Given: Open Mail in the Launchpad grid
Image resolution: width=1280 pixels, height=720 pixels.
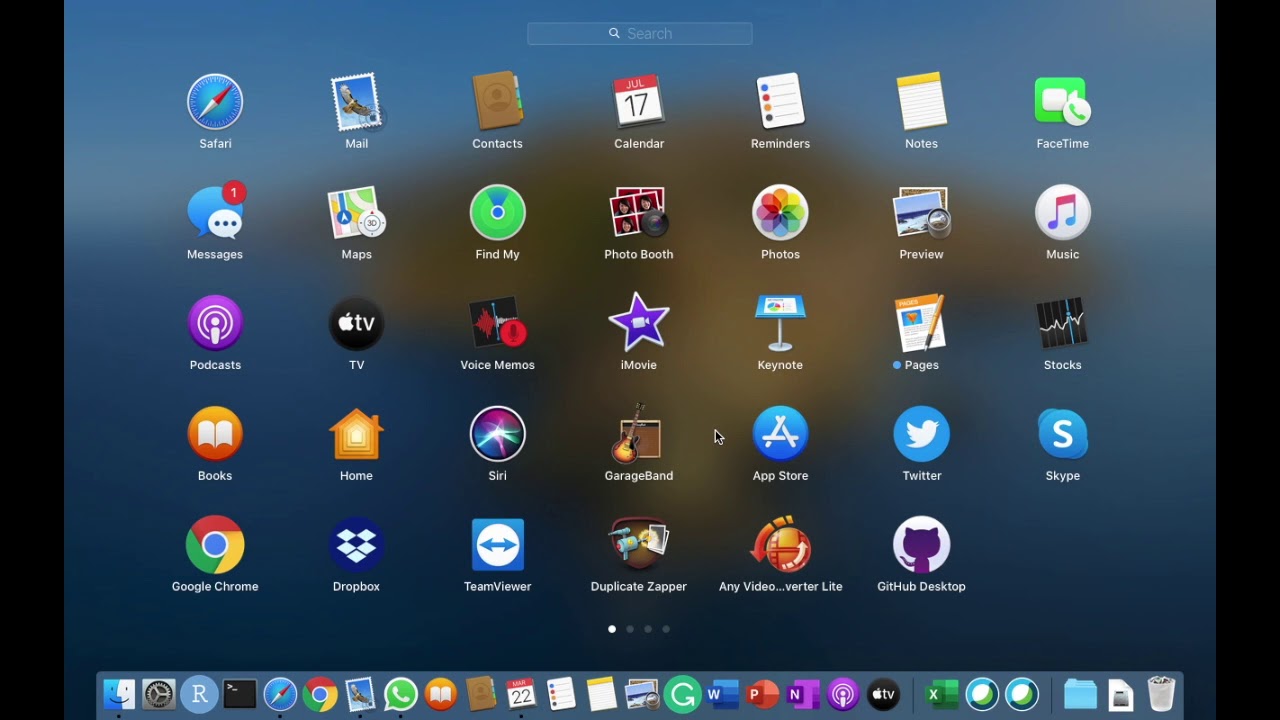Looking at the screenshot, I should coord(357,102).
